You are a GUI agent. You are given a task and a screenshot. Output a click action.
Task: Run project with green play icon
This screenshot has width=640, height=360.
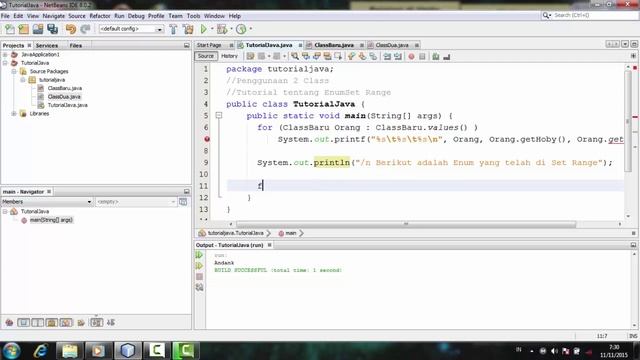203,29
